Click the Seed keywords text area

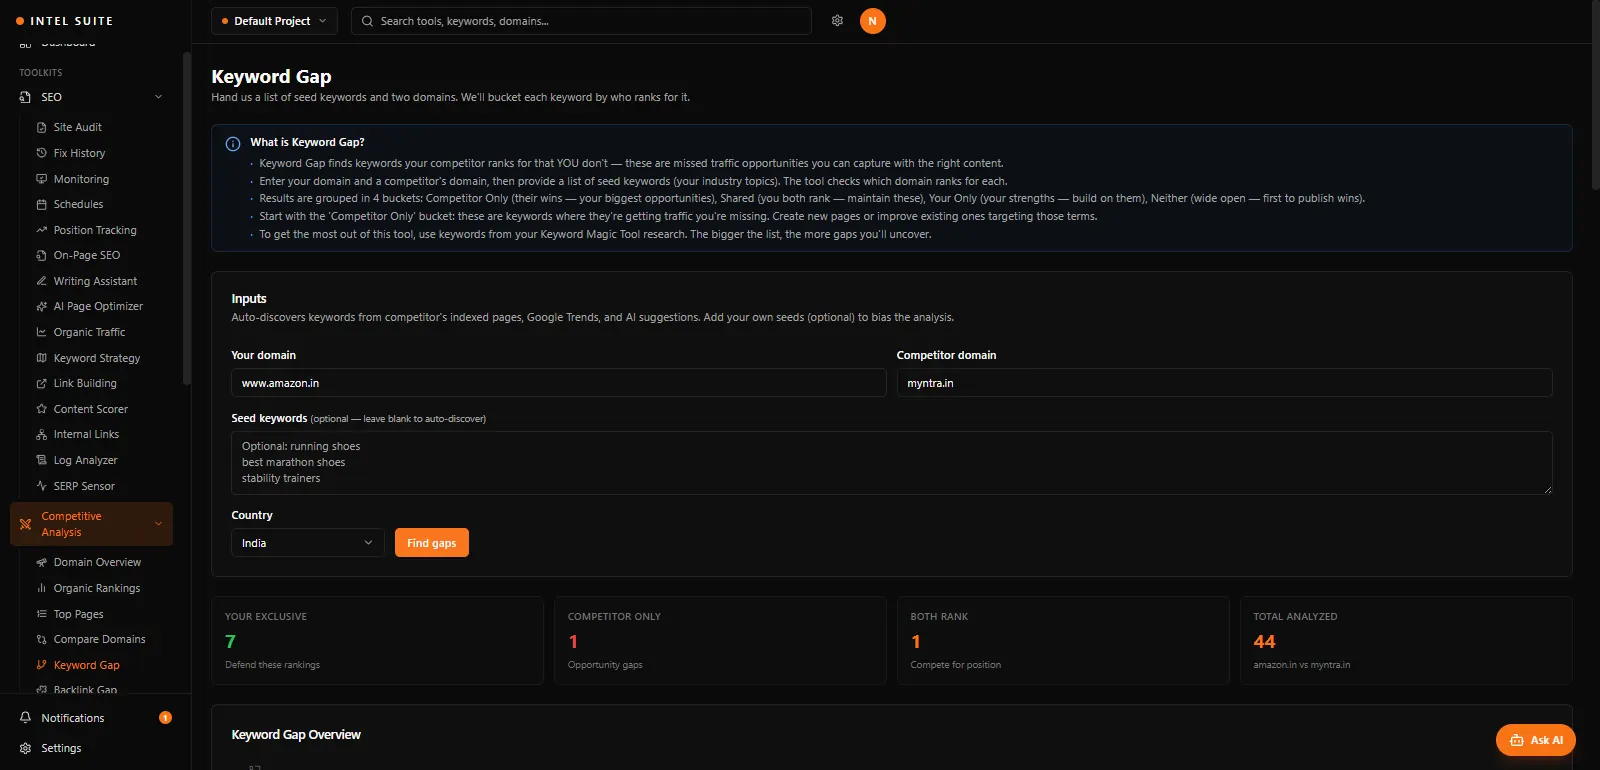point(891,463)
